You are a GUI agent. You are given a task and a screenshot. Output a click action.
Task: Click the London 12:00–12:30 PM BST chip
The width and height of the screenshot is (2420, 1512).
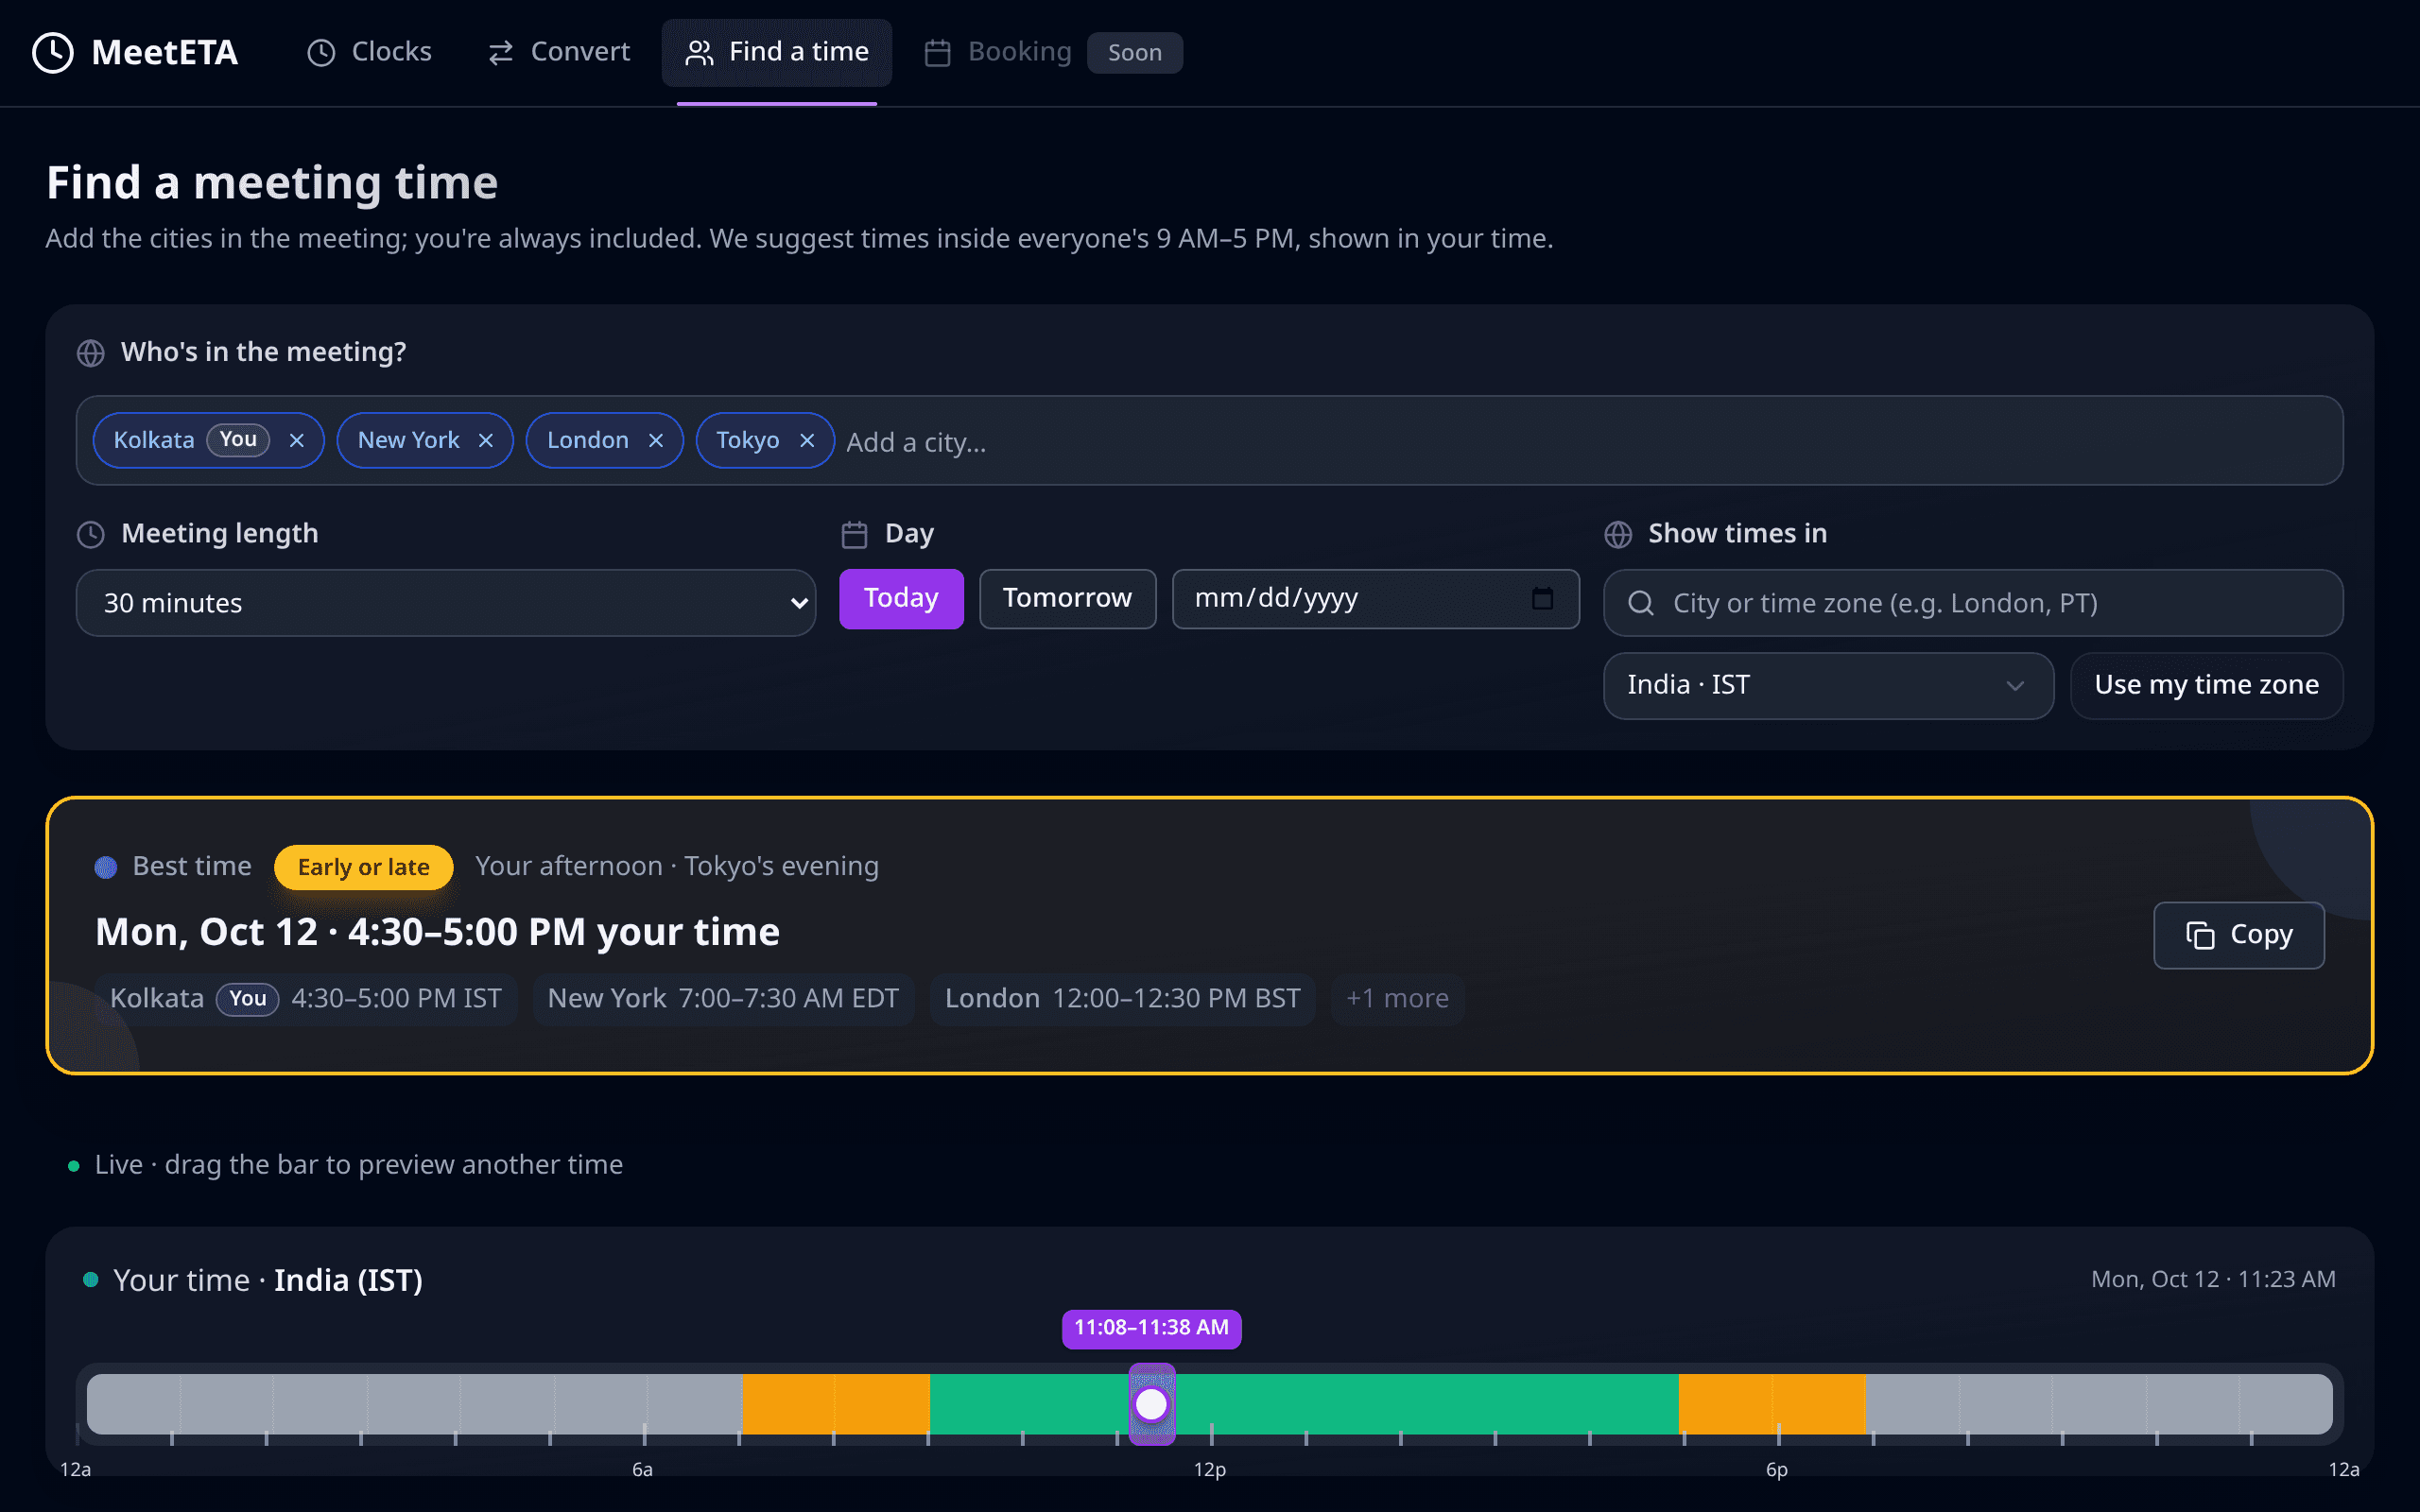click(x=1122, y=998)
